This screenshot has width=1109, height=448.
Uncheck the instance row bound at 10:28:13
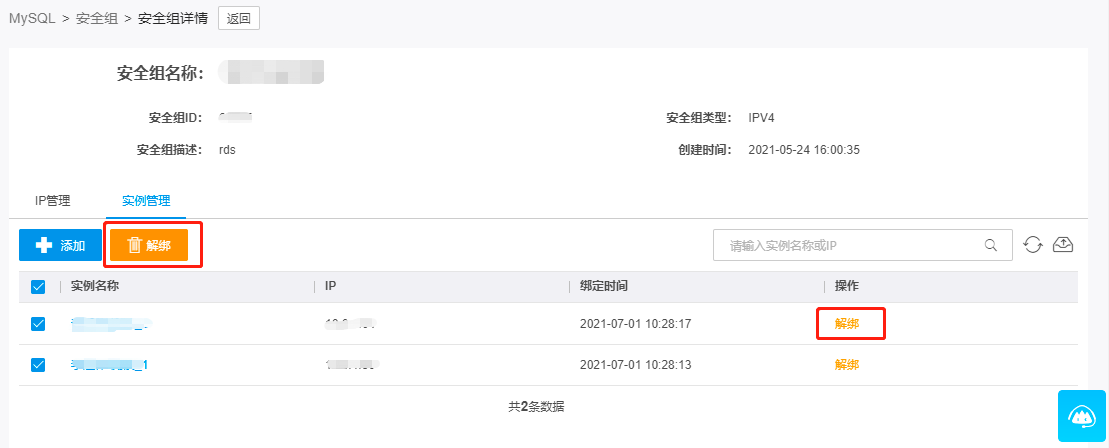(39, 365)
